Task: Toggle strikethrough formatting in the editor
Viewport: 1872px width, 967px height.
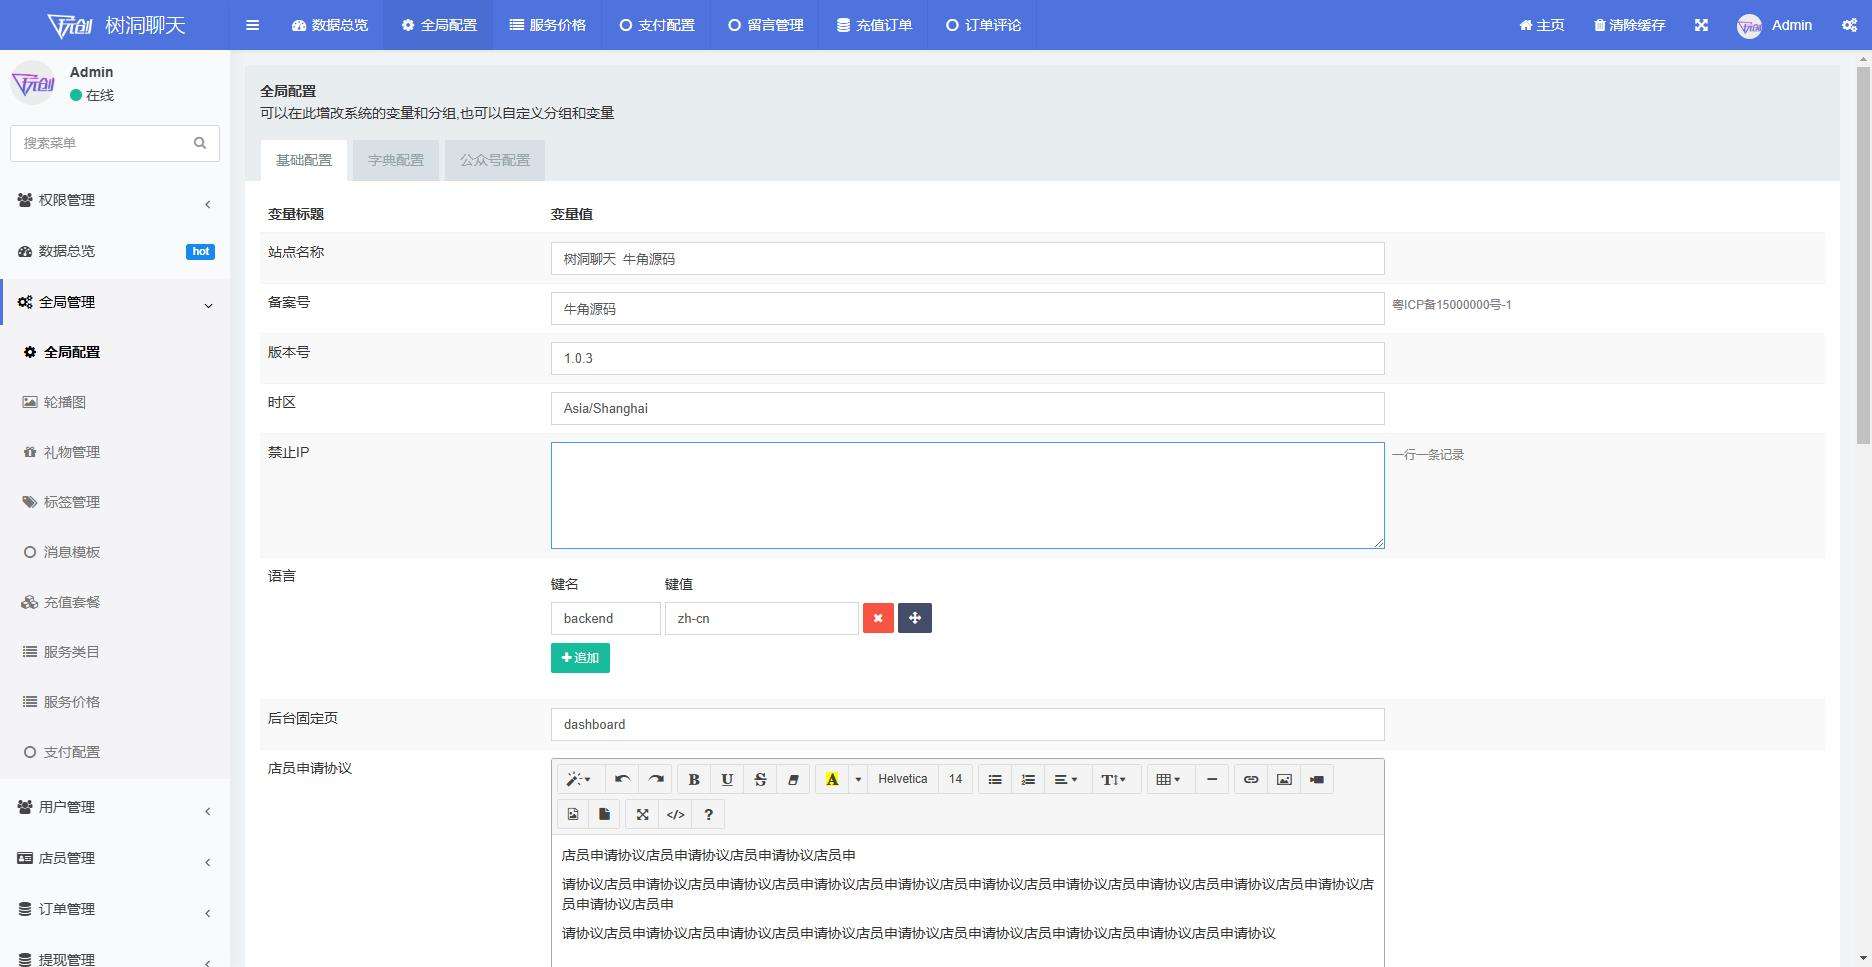Action: point(760,779)
